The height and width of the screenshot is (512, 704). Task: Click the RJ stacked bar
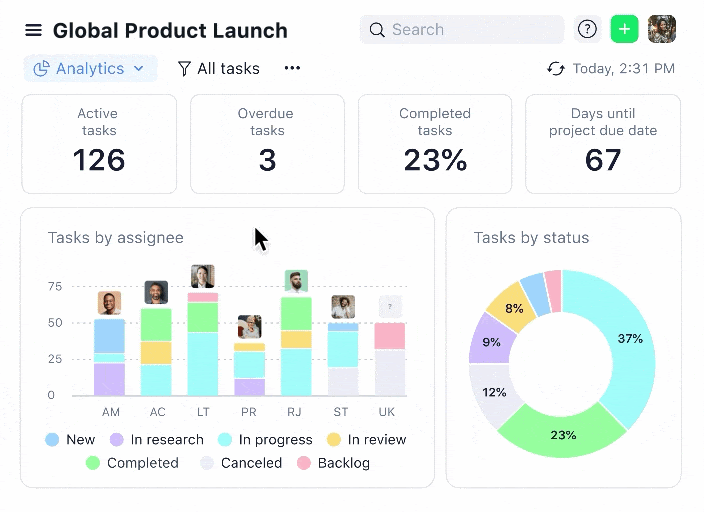coord(296,346)
